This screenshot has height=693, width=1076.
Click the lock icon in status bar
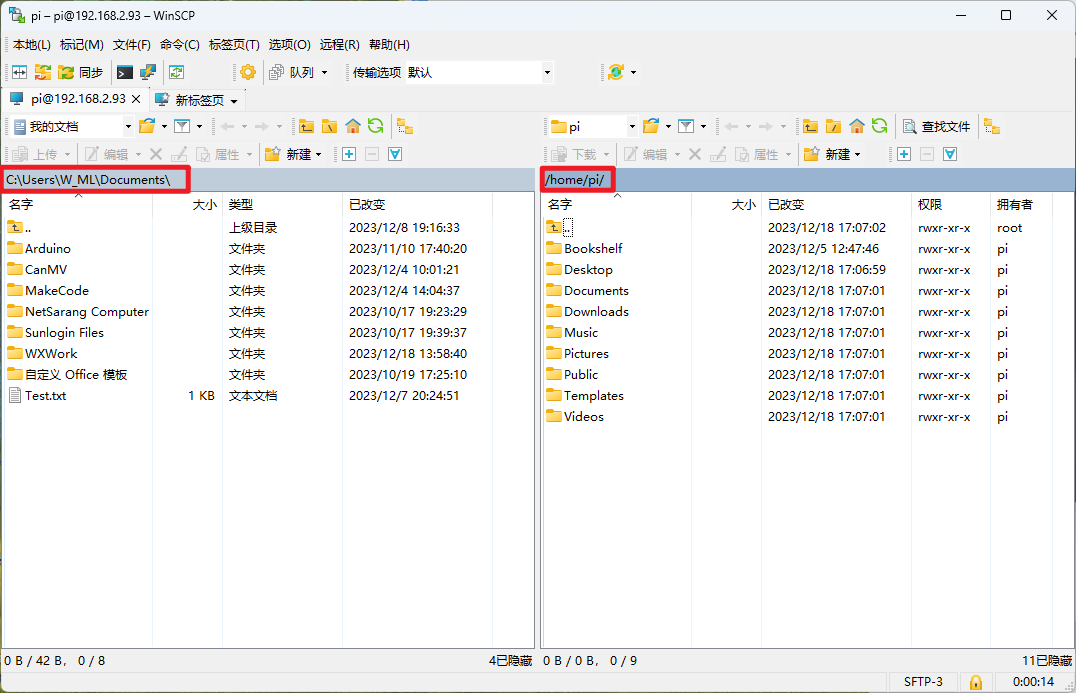tap(975, 682)
